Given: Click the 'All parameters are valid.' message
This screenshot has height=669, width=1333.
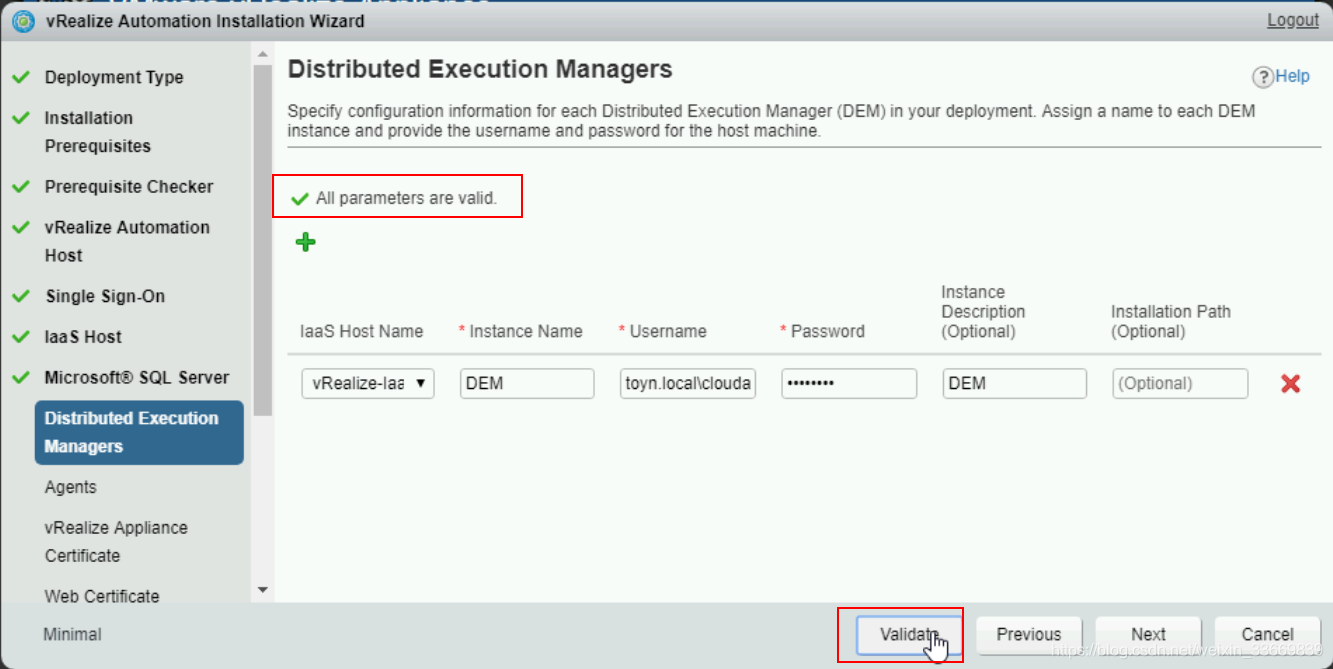Looking at the screenshot, I should pos(406,198).
